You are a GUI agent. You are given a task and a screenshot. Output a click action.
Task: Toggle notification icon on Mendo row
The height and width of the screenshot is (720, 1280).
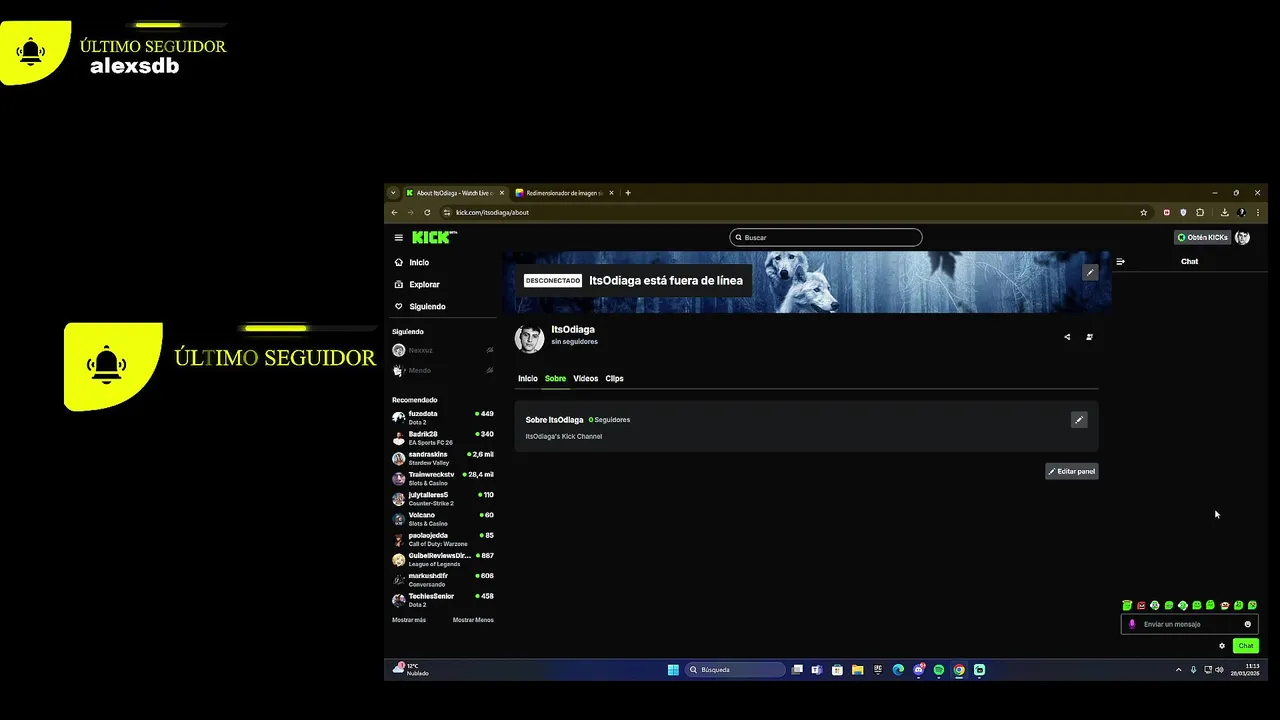[490, 370]
